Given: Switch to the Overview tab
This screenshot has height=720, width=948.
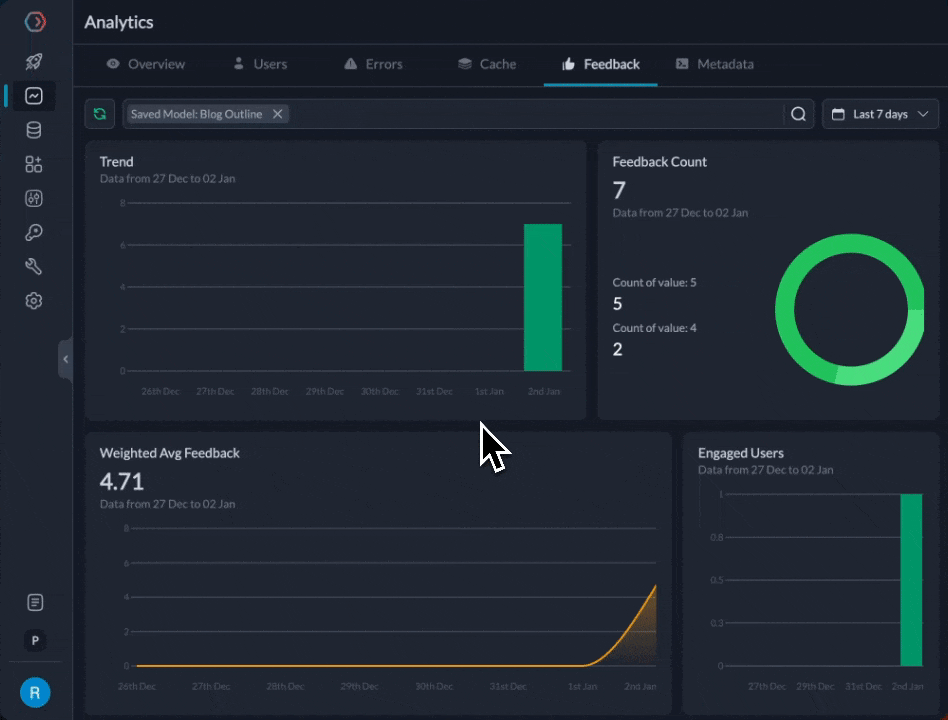Looking at the screenshot, I should pos(146,64).
